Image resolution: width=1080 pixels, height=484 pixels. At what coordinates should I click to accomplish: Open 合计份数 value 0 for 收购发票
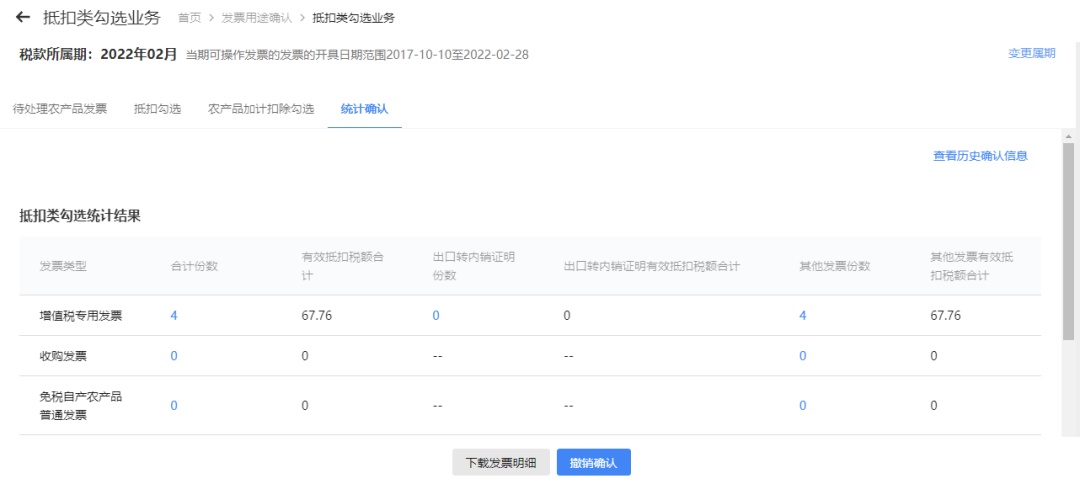tap(174, 356)
